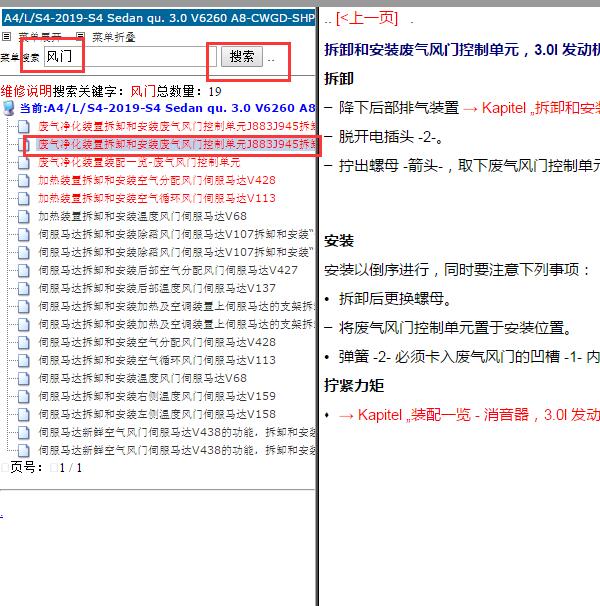Open 伺服马达拆卸和安装空气循环风门伺服马达V113 entry
Viewport: 600px width, 606px height.
157,360
